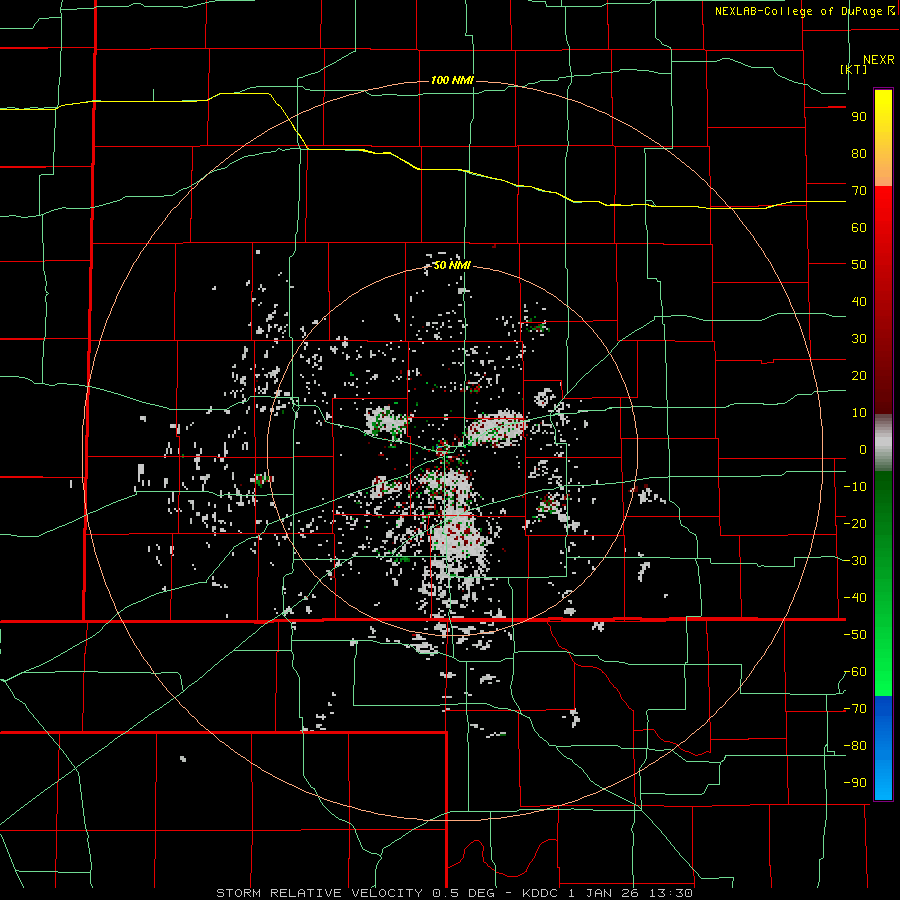This screenshot has width=900, height=900.
Task: Click the positive '50' velocity scale value
Action: click(859, 265)
